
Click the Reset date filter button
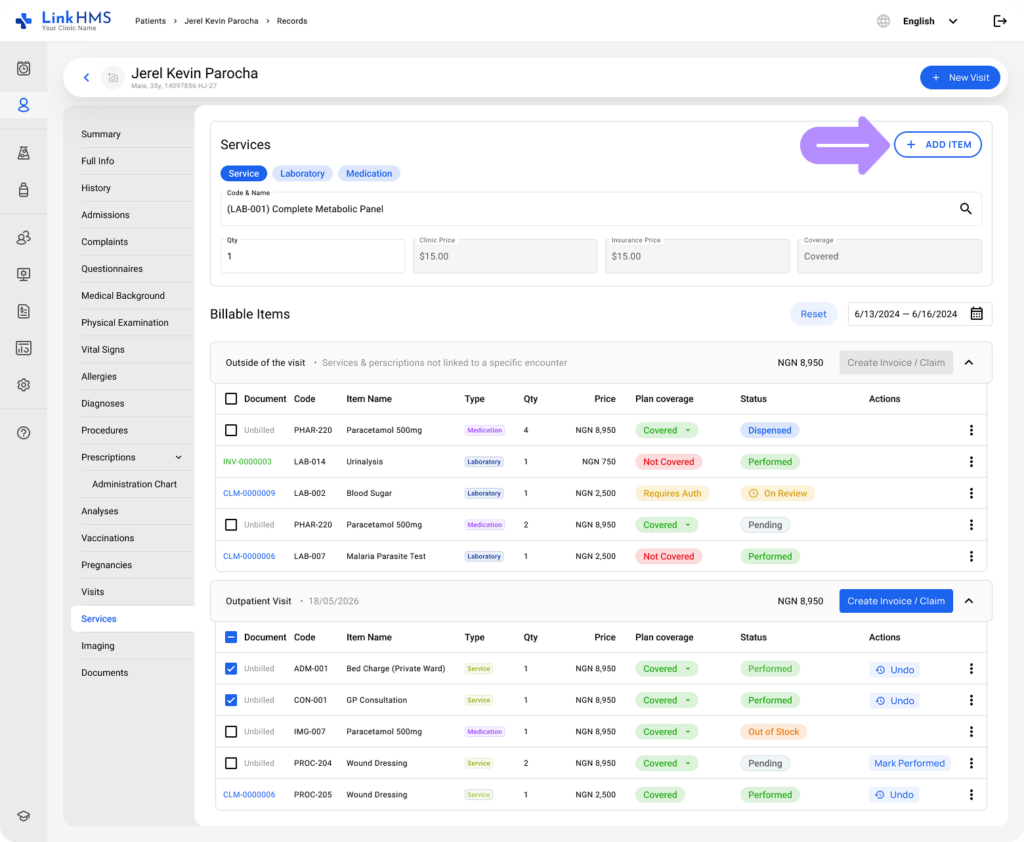click(x=814, y=314)
